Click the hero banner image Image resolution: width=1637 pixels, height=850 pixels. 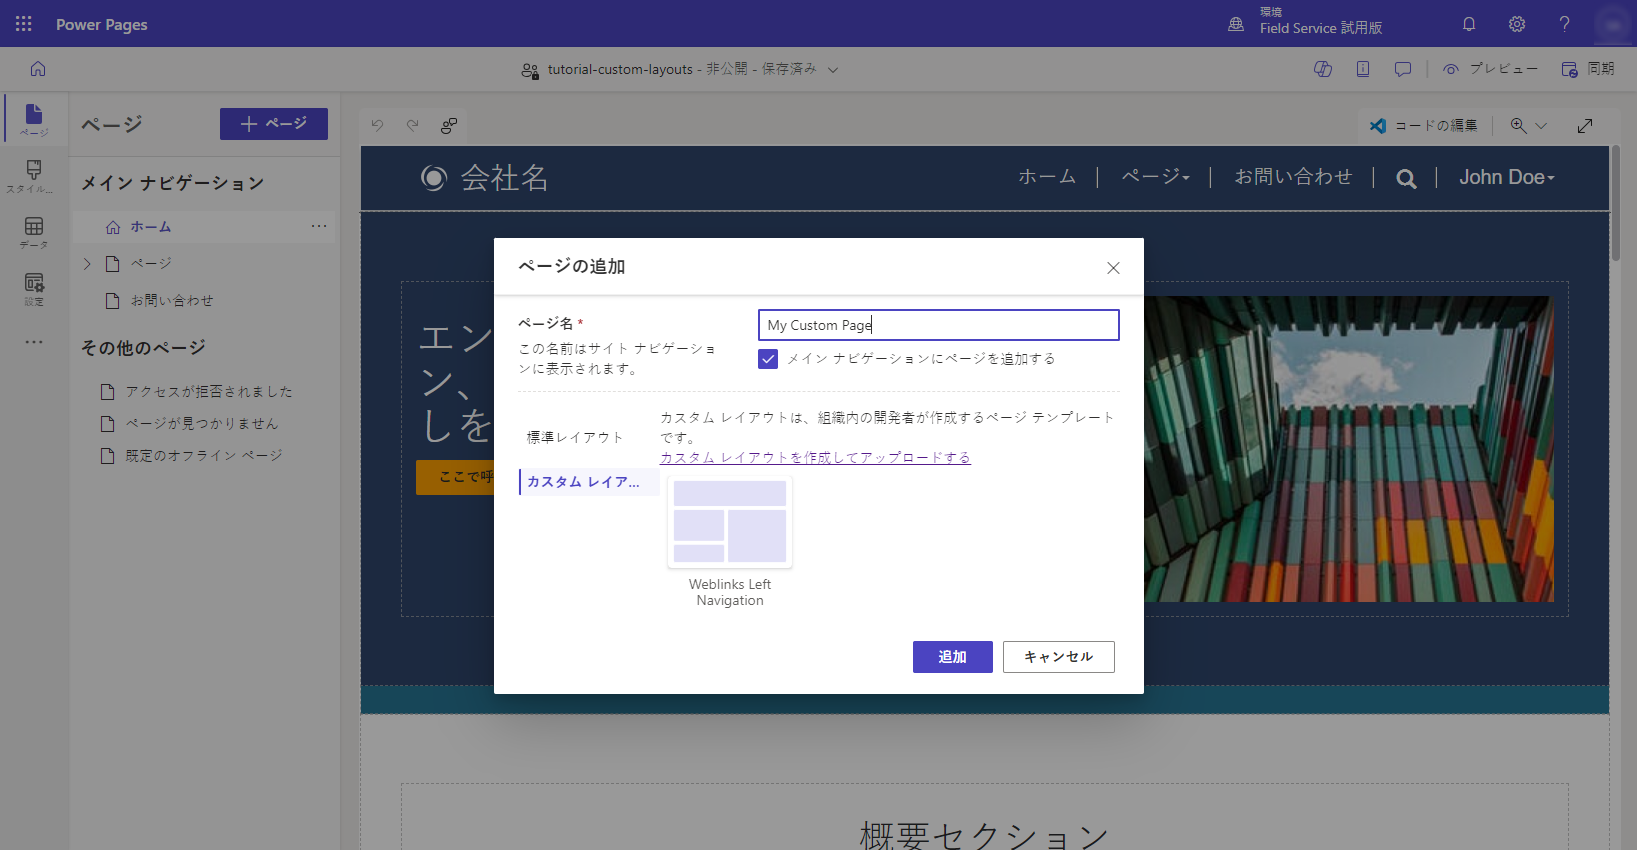pyautogui.click(x=1349, y=449)
